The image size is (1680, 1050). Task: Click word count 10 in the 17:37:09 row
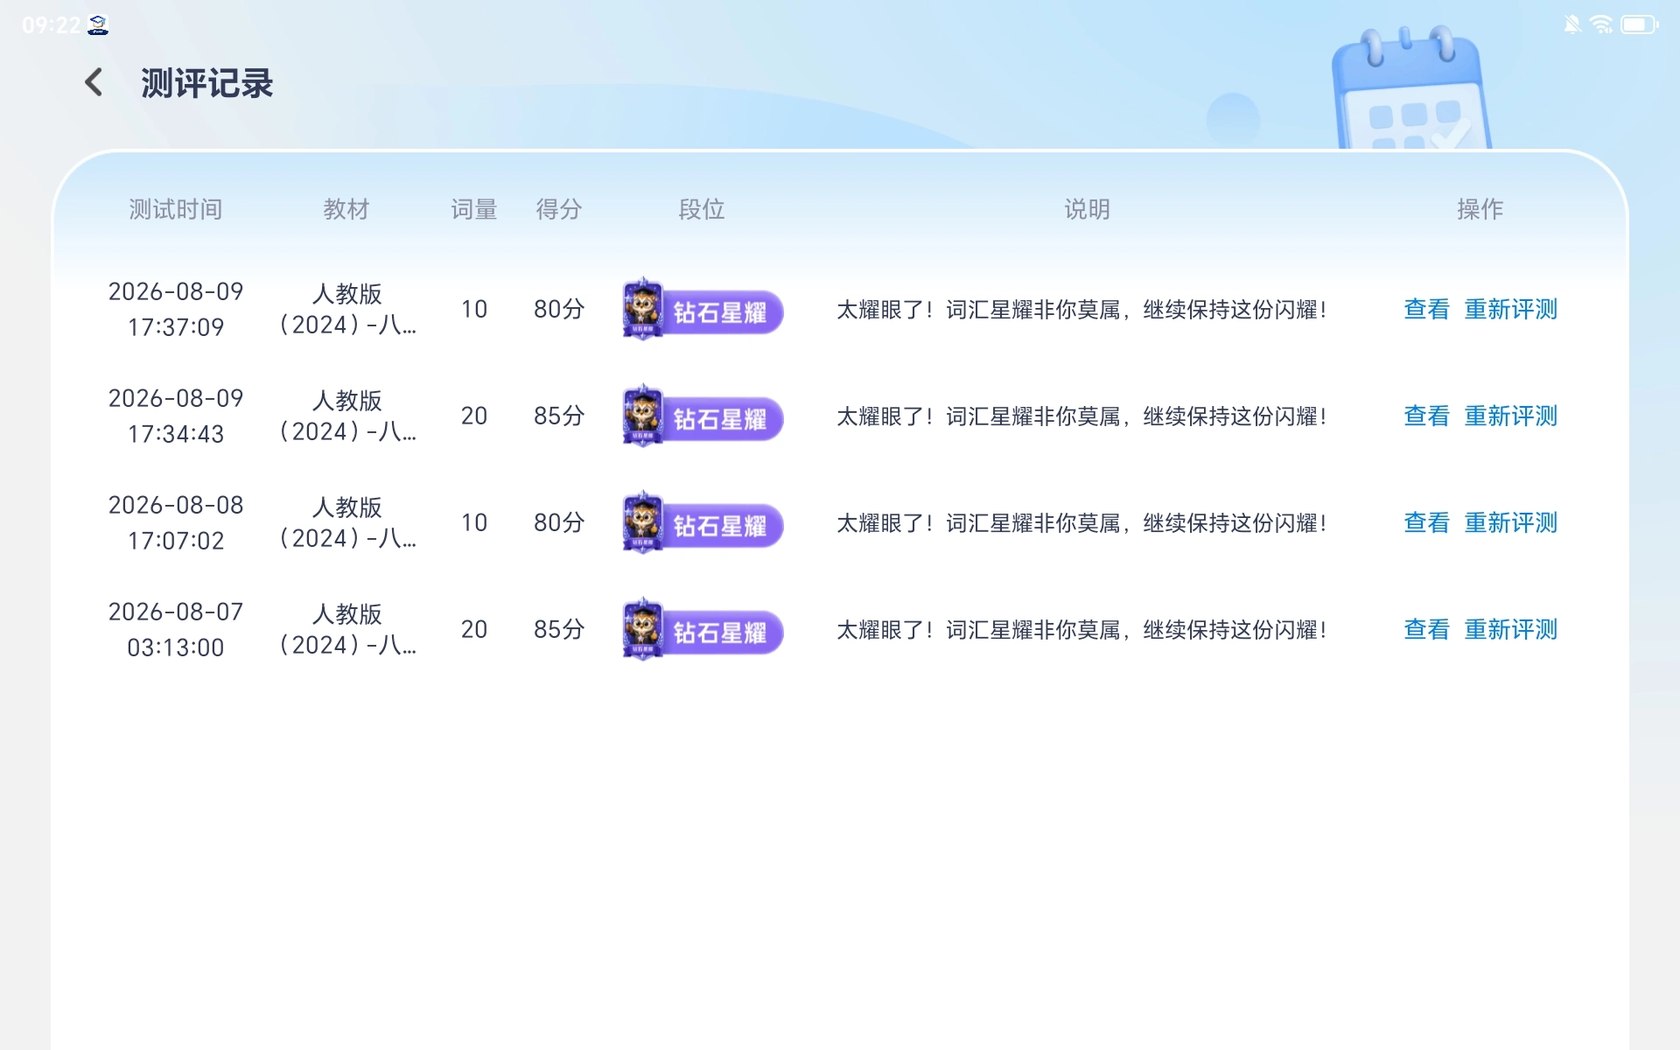click(474, 309)
